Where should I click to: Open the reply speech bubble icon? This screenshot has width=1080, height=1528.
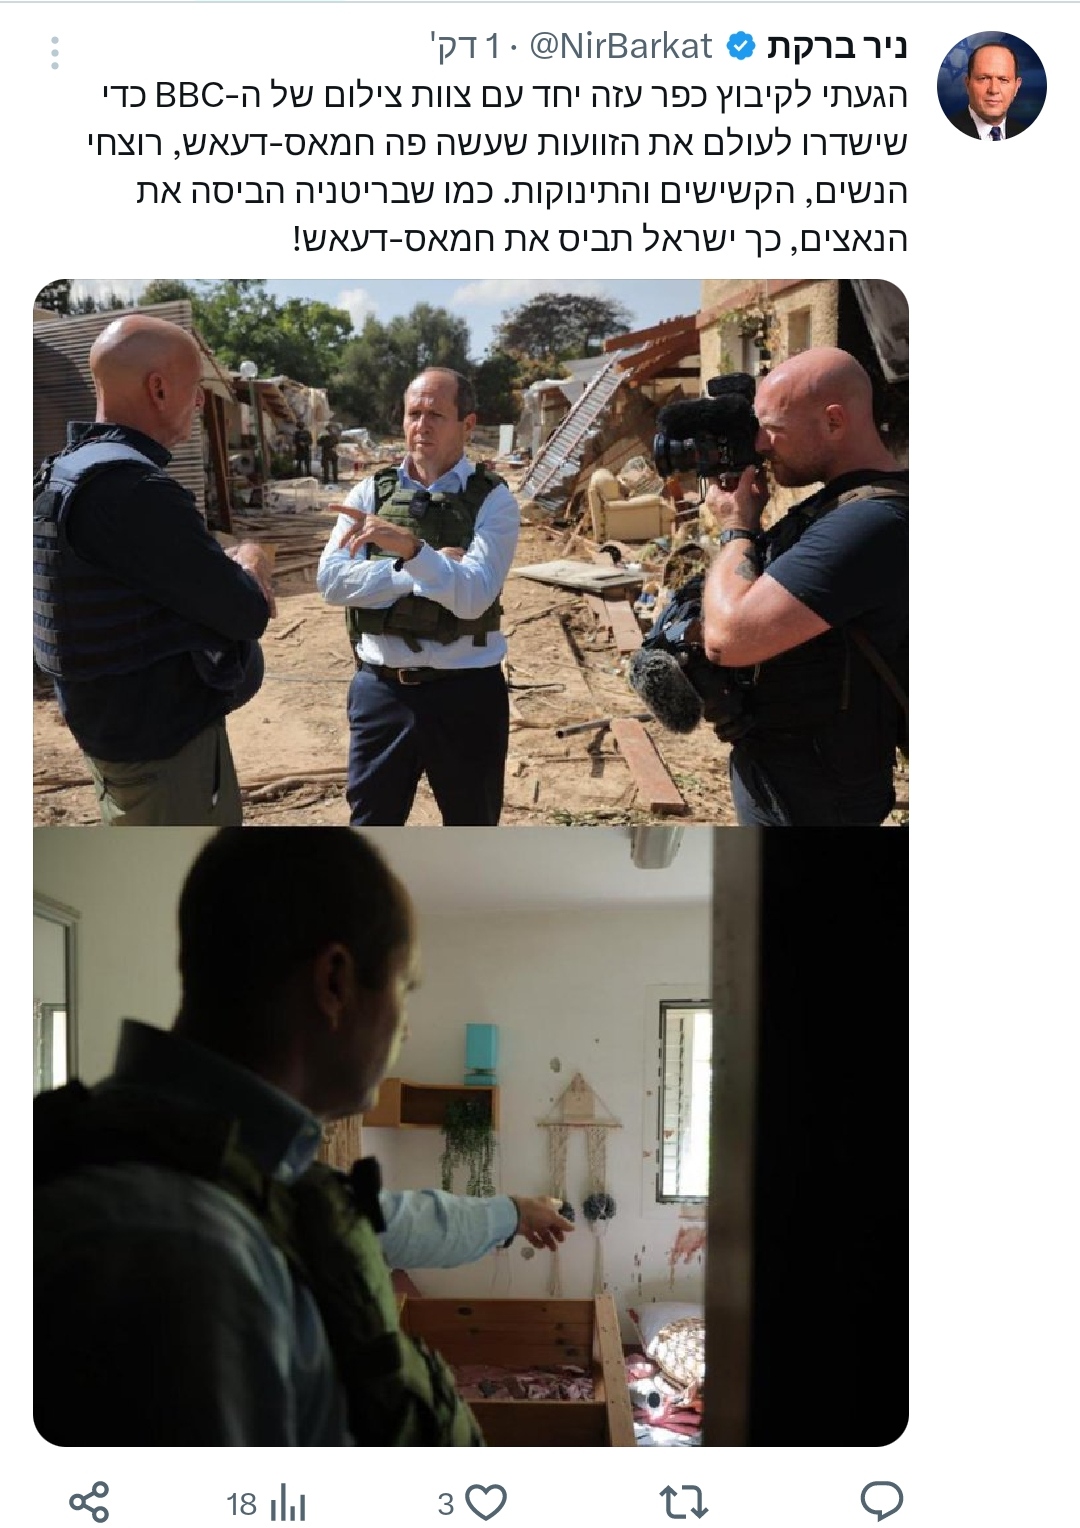point(882,1501)
